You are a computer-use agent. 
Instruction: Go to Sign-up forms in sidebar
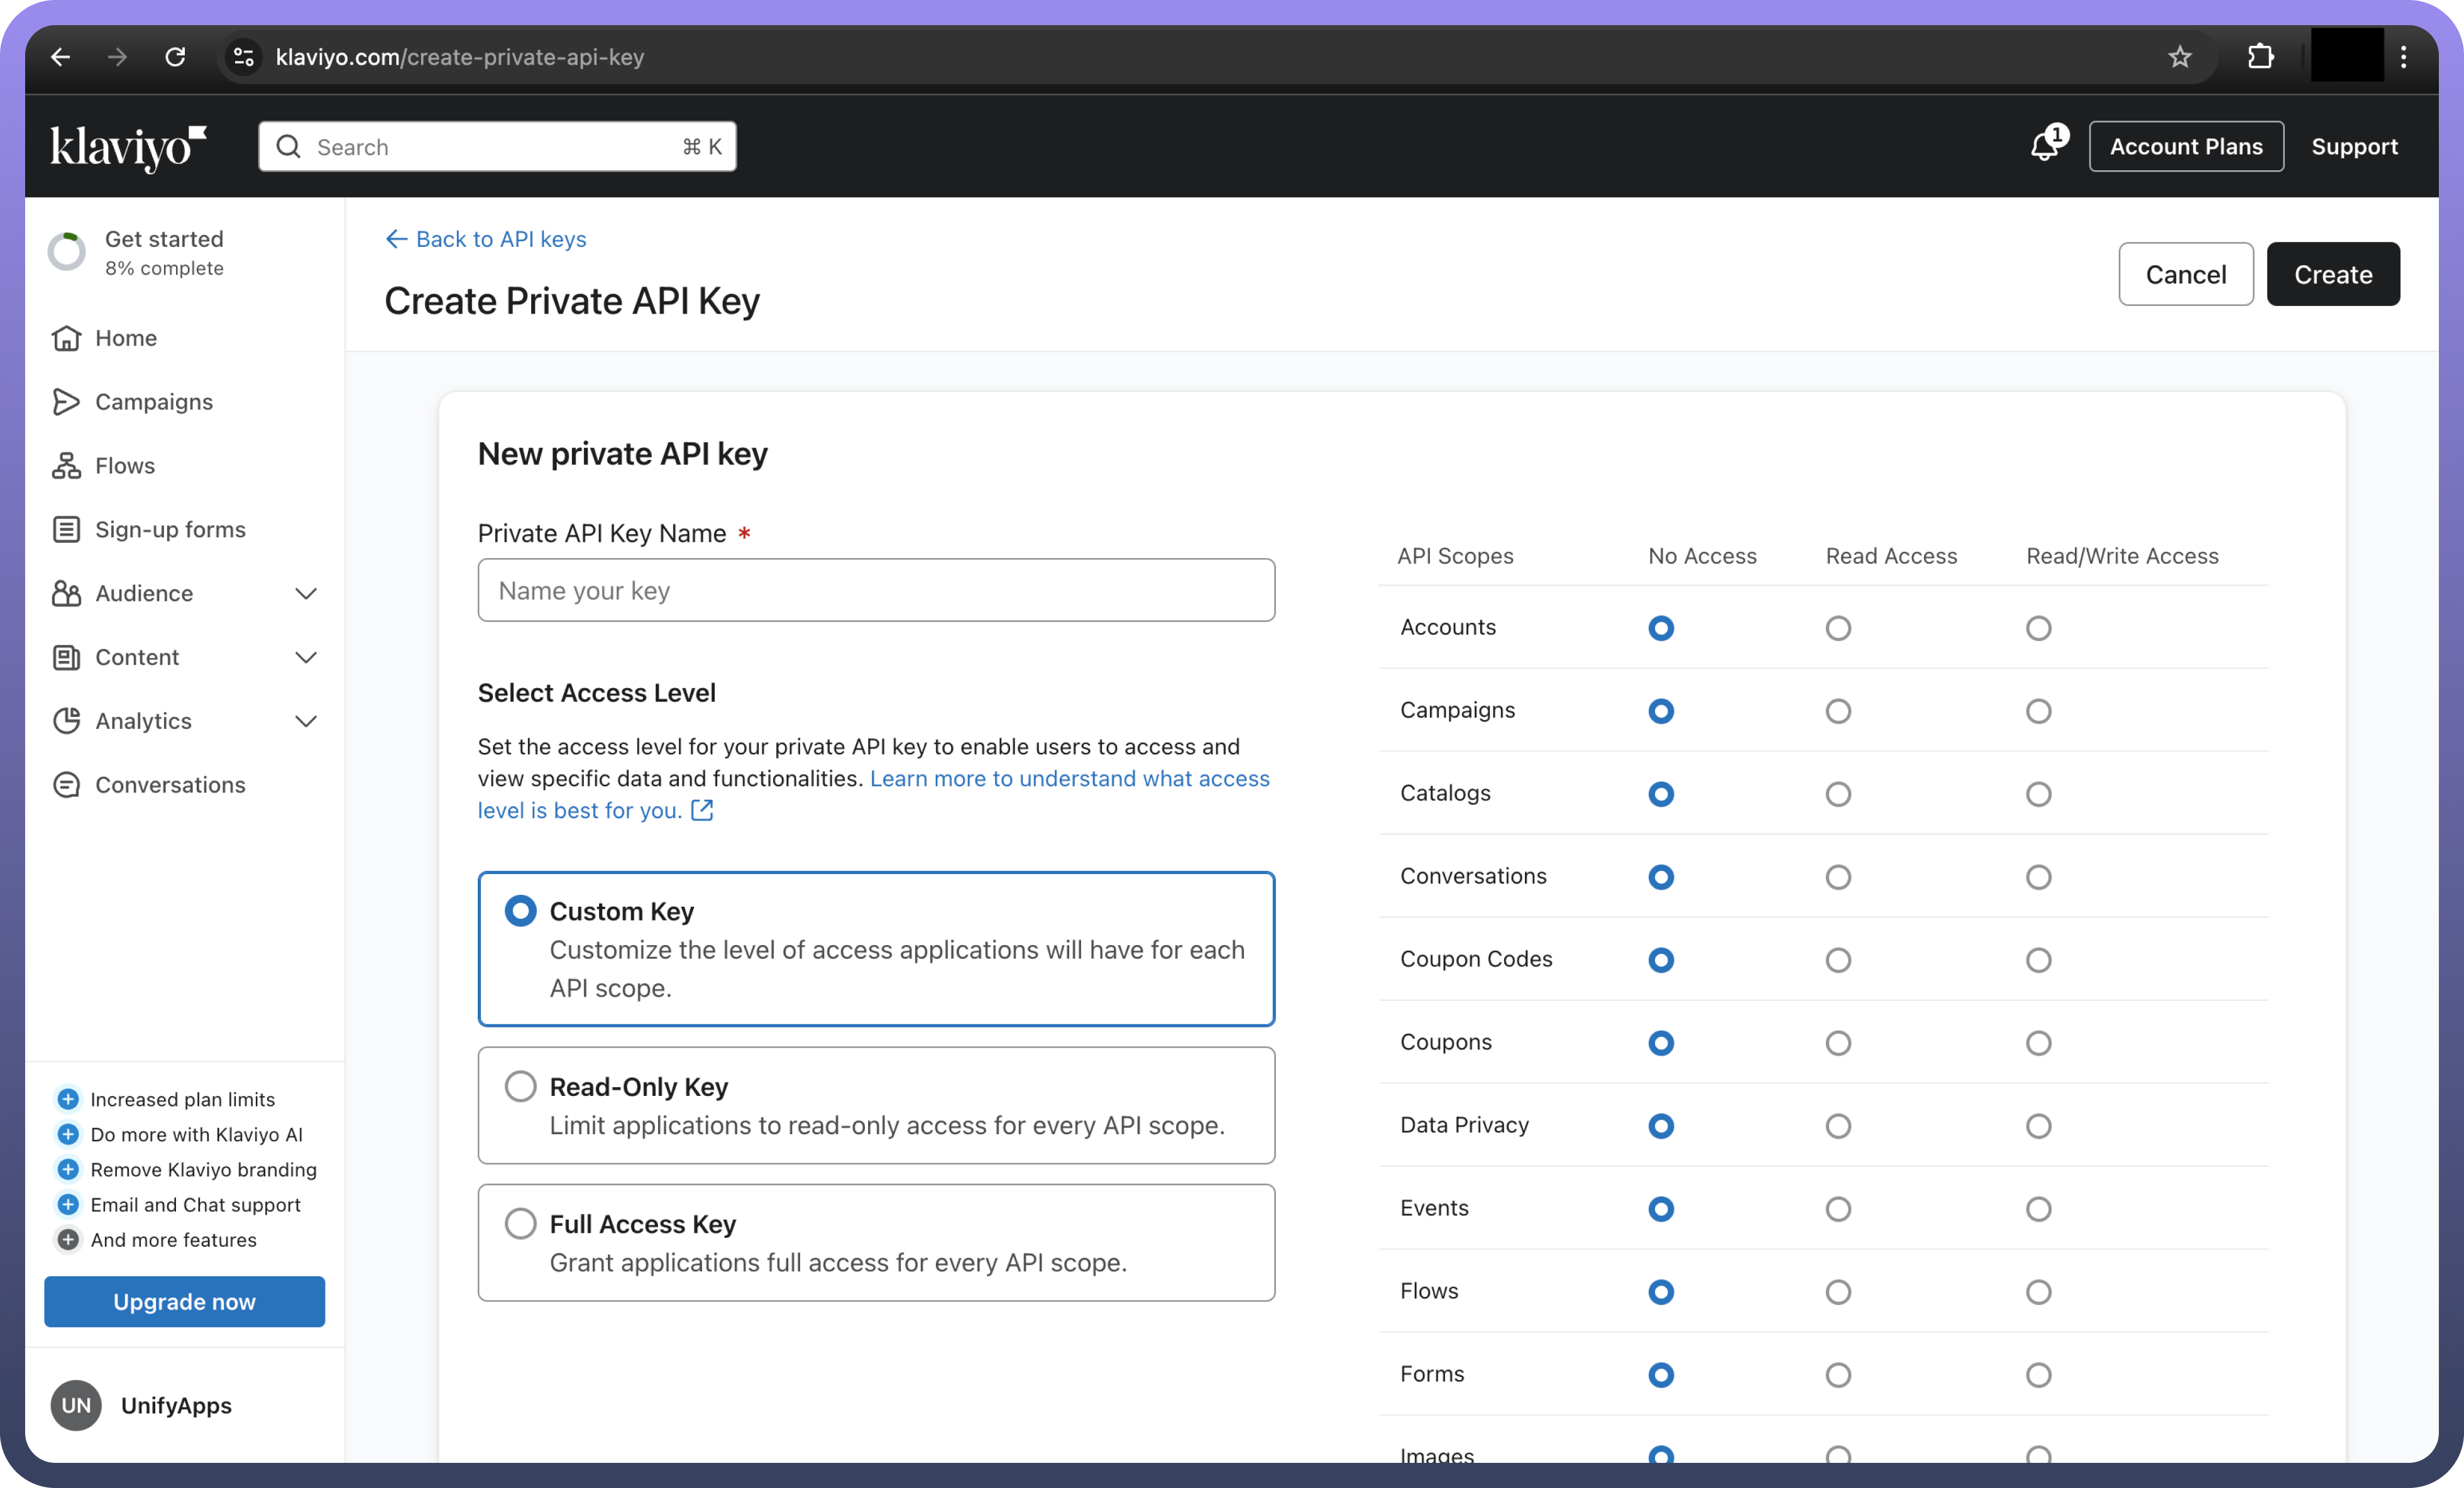[169, 530]
